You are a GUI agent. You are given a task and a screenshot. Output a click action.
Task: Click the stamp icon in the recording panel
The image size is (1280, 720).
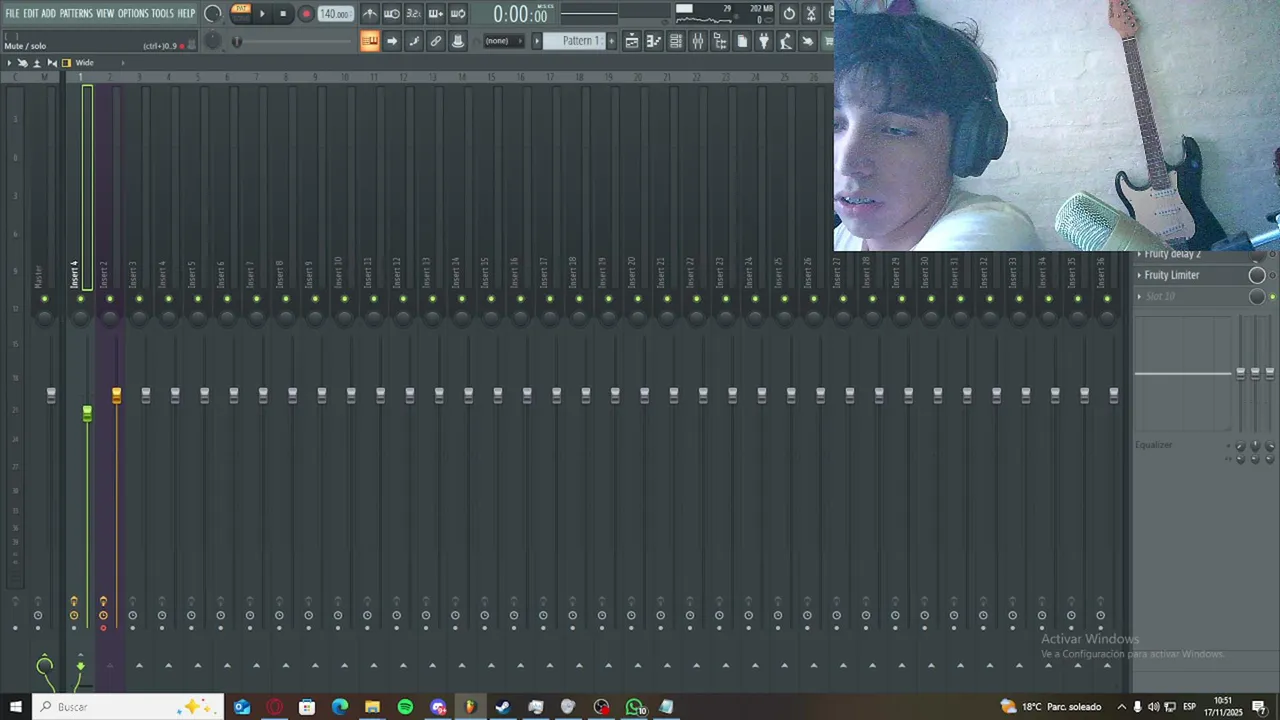click(x=458, y=41)
